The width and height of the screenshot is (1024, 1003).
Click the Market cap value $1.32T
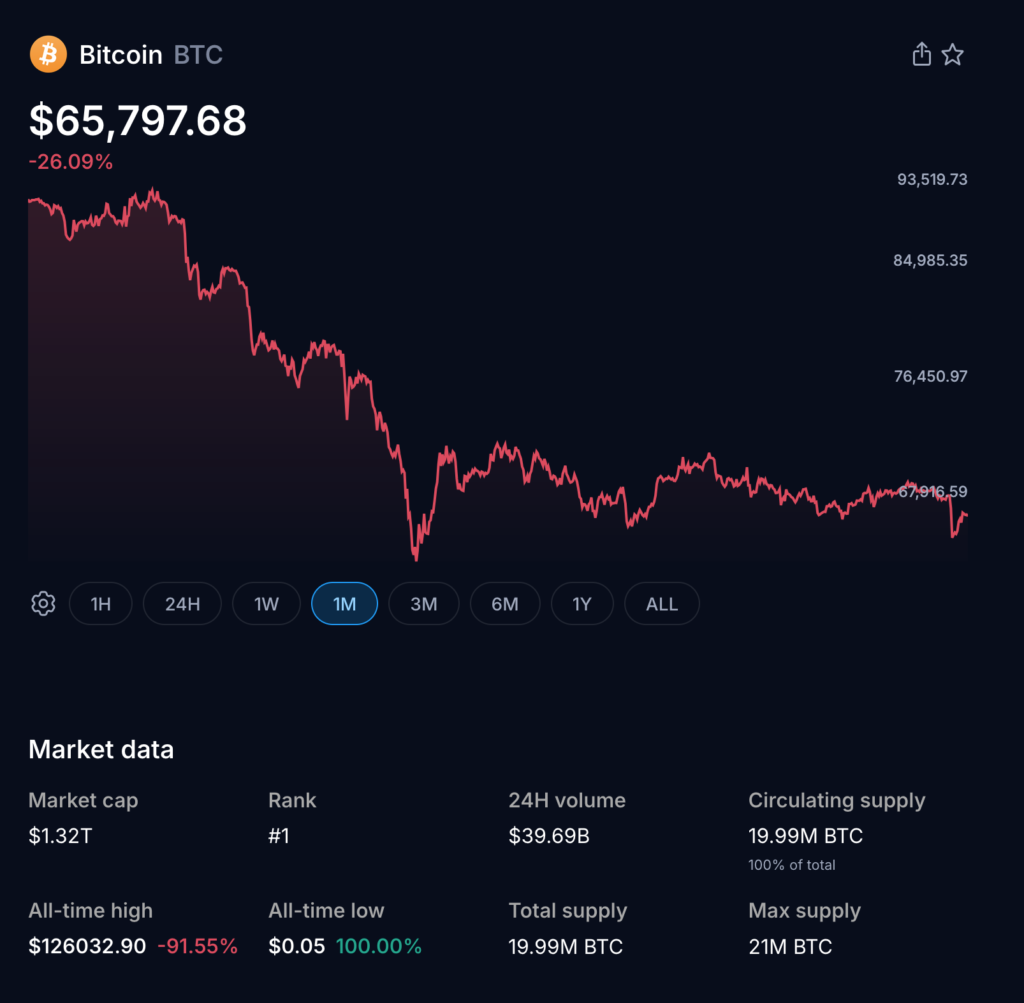point(60,836)
